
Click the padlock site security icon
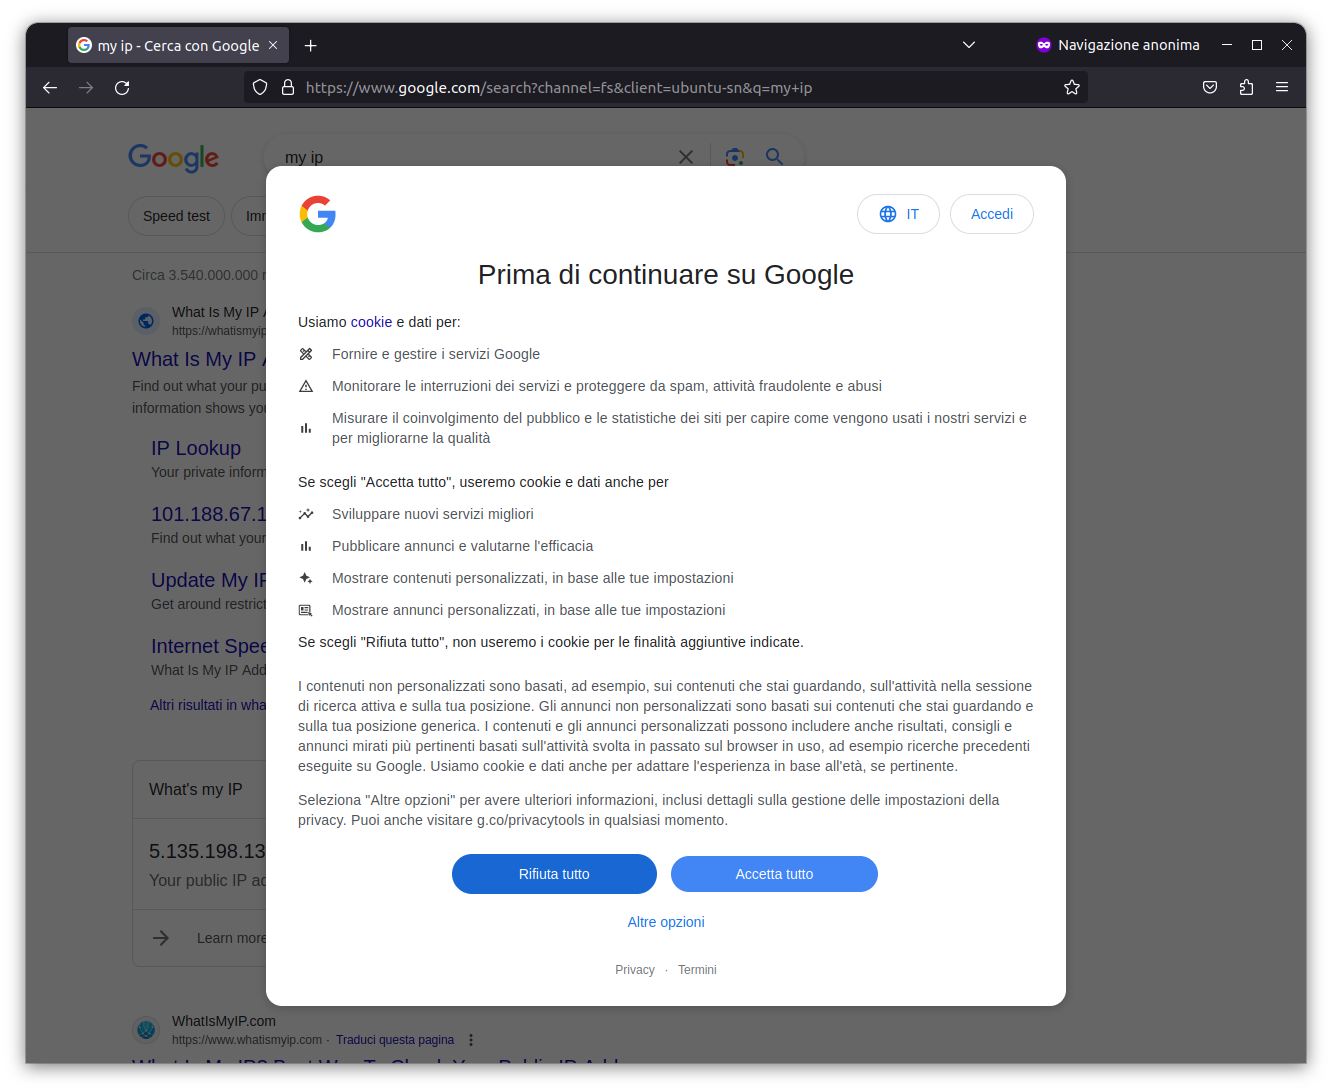point(288,88)
